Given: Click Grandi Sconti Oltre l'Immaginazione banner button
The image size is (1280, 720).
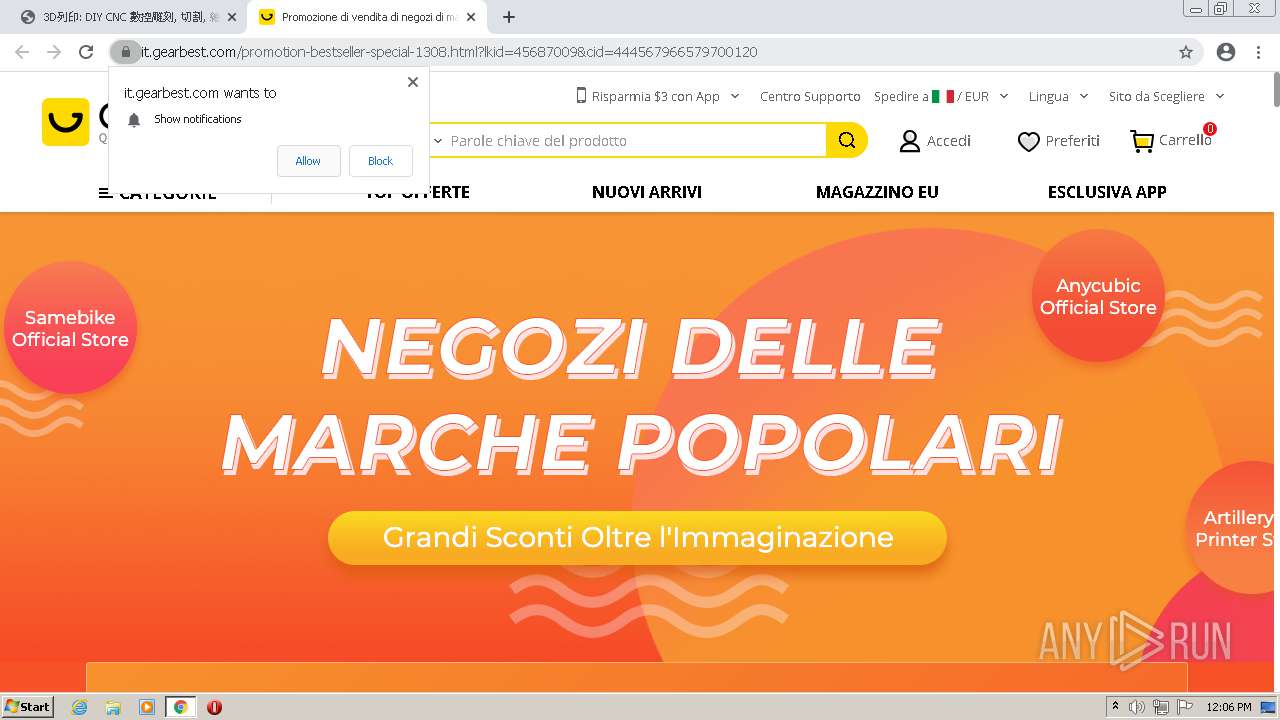Looking at the screenshot, I should [637, 538].
